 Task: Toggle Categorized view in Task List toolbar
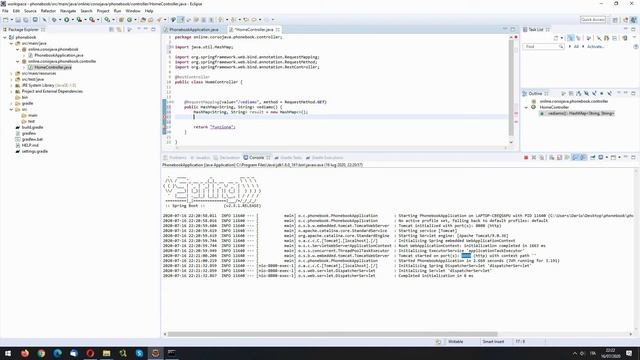click(x=571, y=38)
